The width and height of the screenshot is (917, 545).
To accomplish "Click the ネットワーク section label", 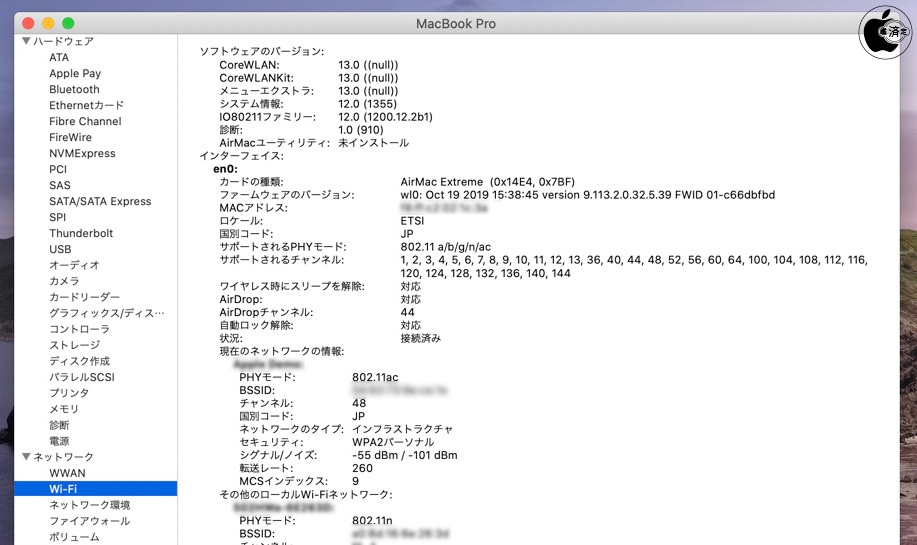I will coord(63,456).
